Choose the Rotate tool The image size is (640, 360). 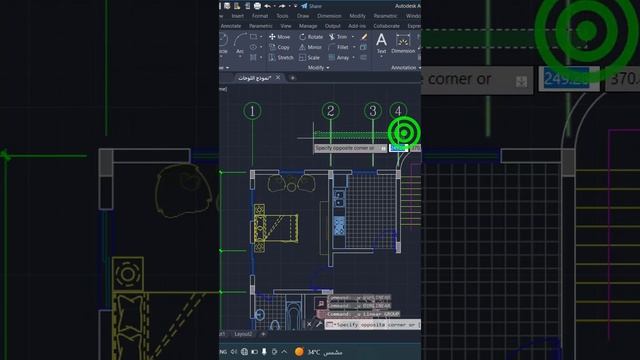[311, 37]
